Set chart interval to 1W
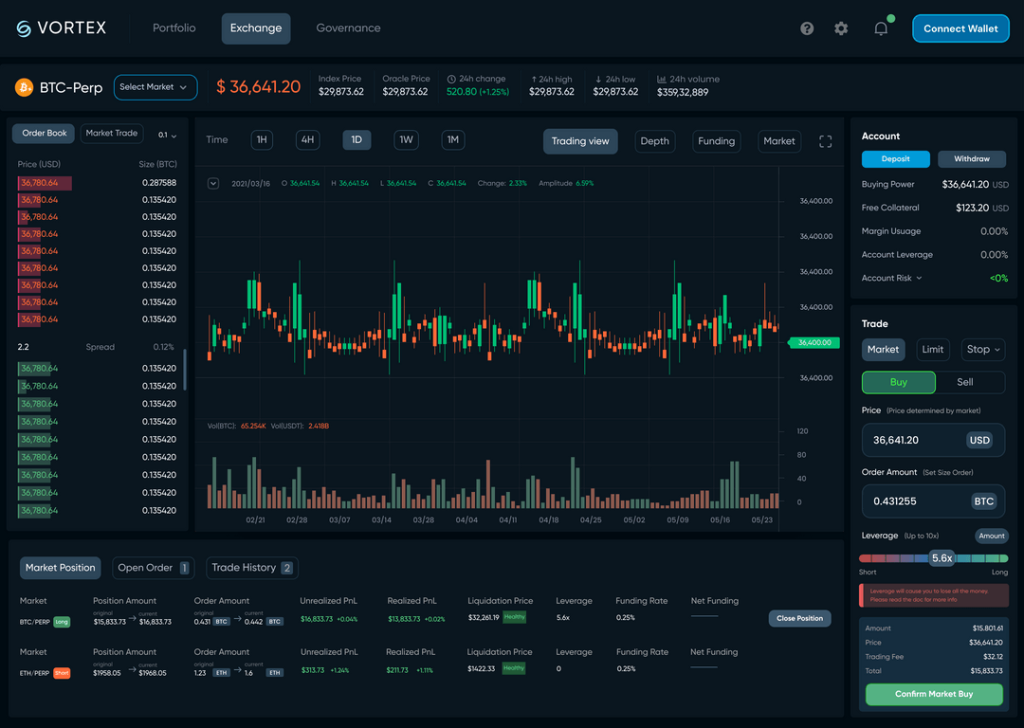 [406, 140]
